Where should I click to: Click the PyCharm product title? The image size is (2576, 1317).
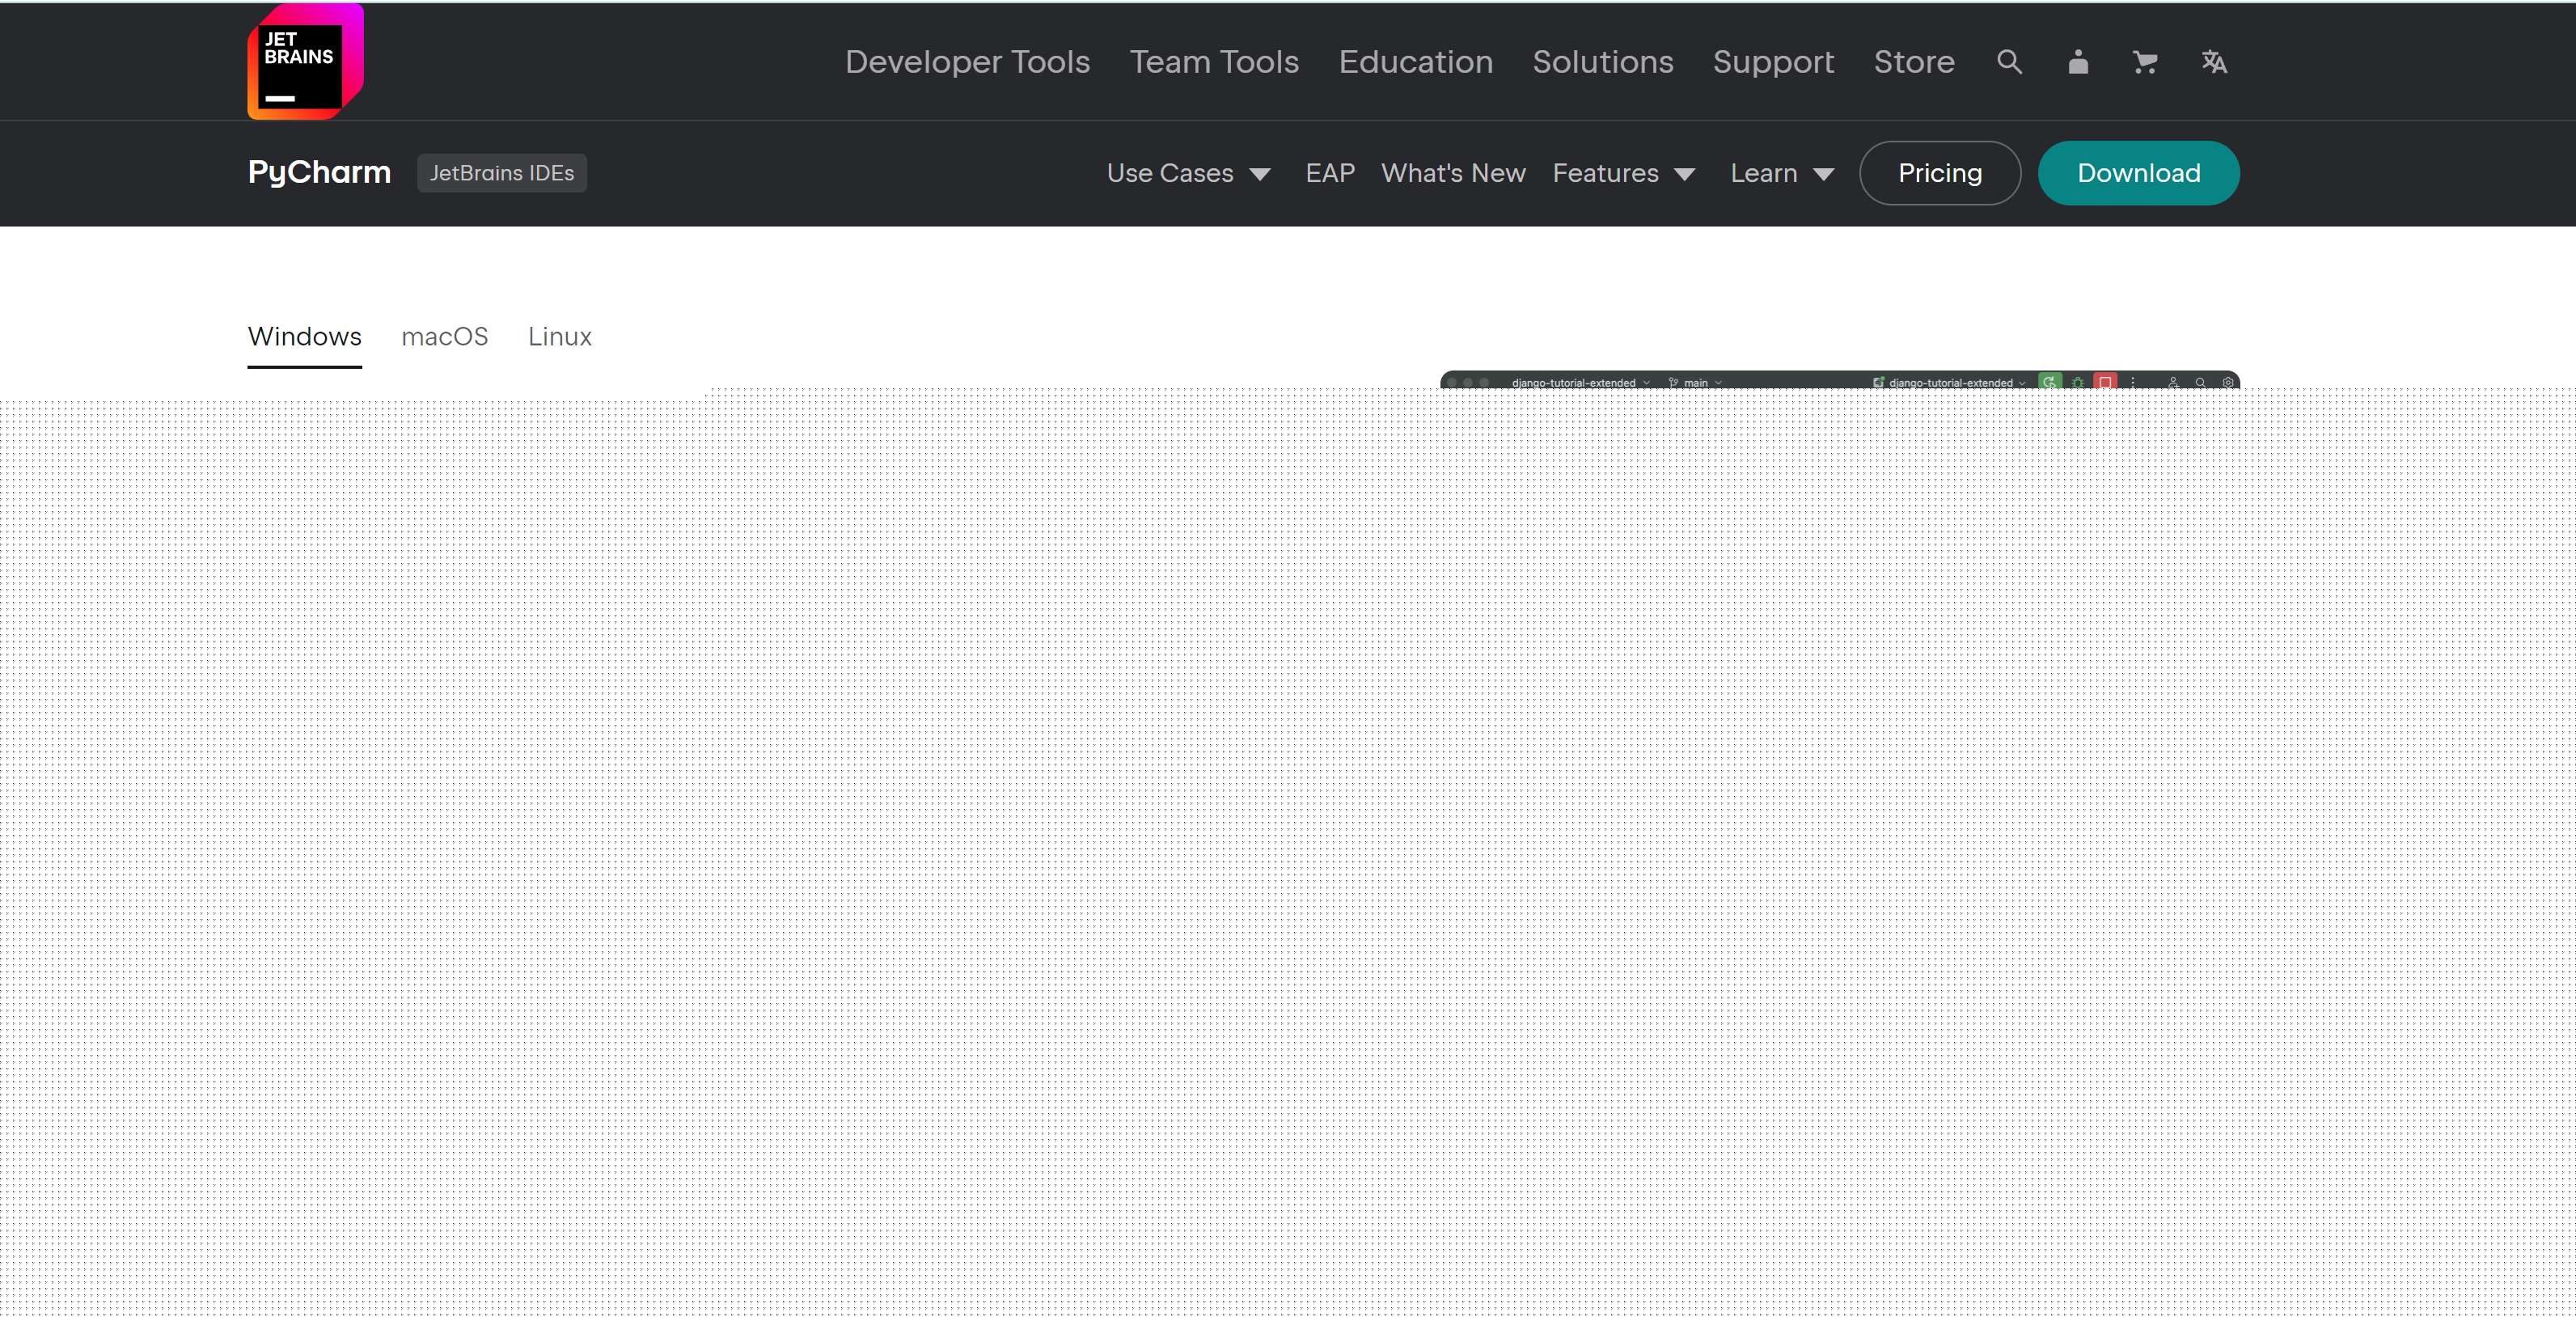(319, 173)
